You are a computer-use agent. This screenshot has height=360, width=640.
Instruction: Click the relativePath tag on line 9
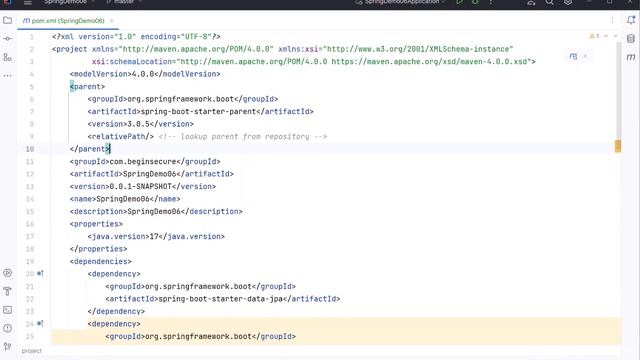click(120, 136)
